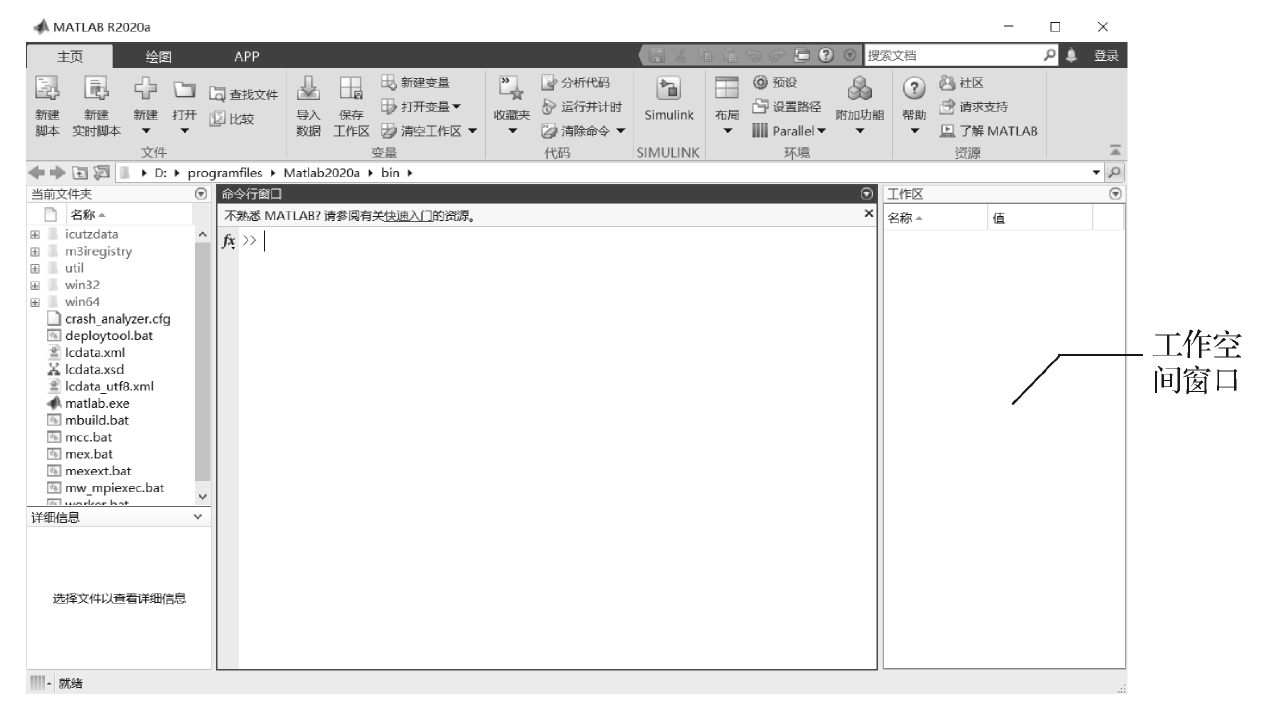The width and height of the screenshot is (1269, 712).
Task: Open the dropdown arrow under 新建
Action: [x=147, y=131]
